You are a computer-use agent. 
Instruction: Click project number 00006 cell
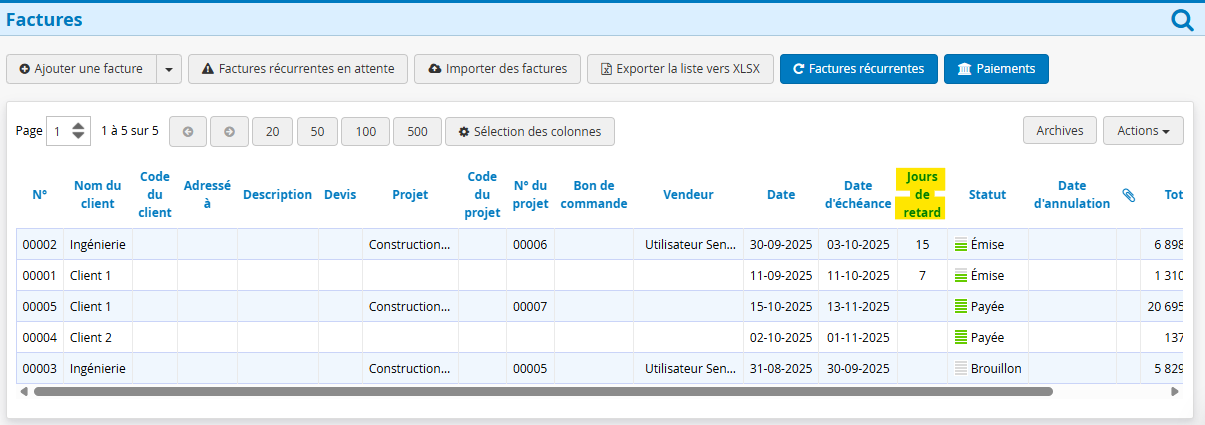530,244
